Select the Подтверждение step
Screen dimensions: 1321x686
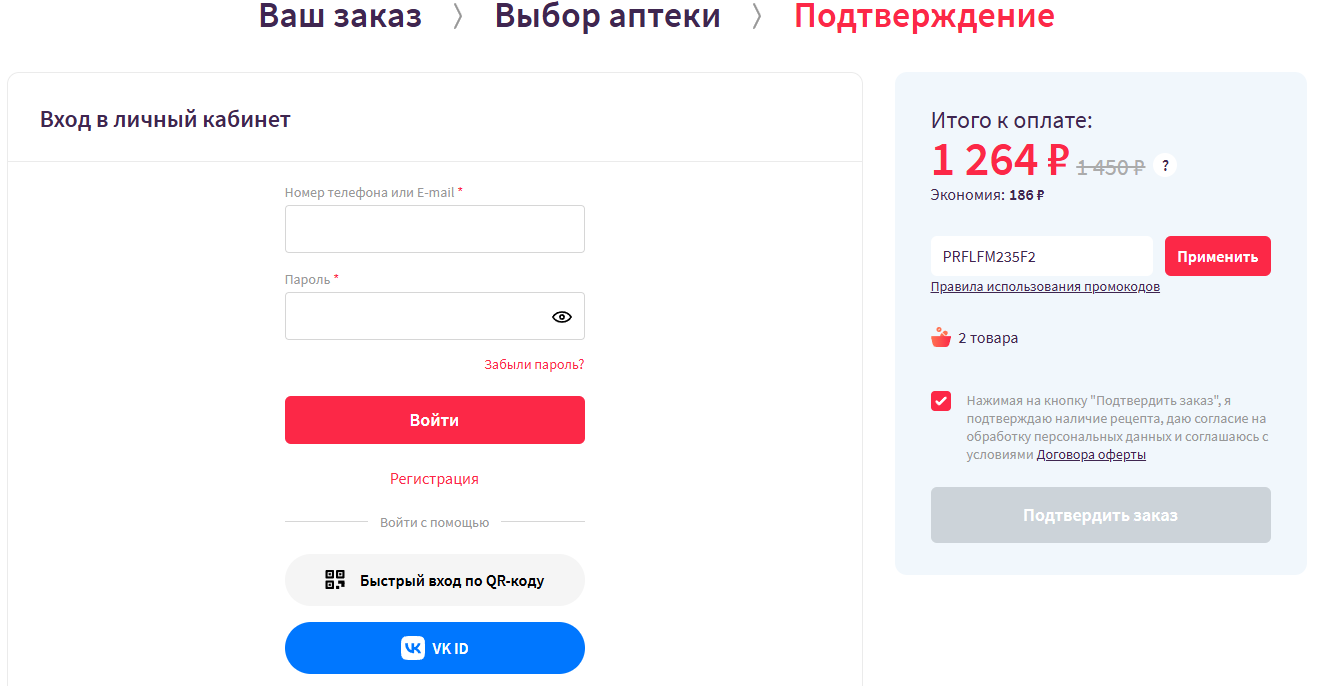tap(924, 17)
